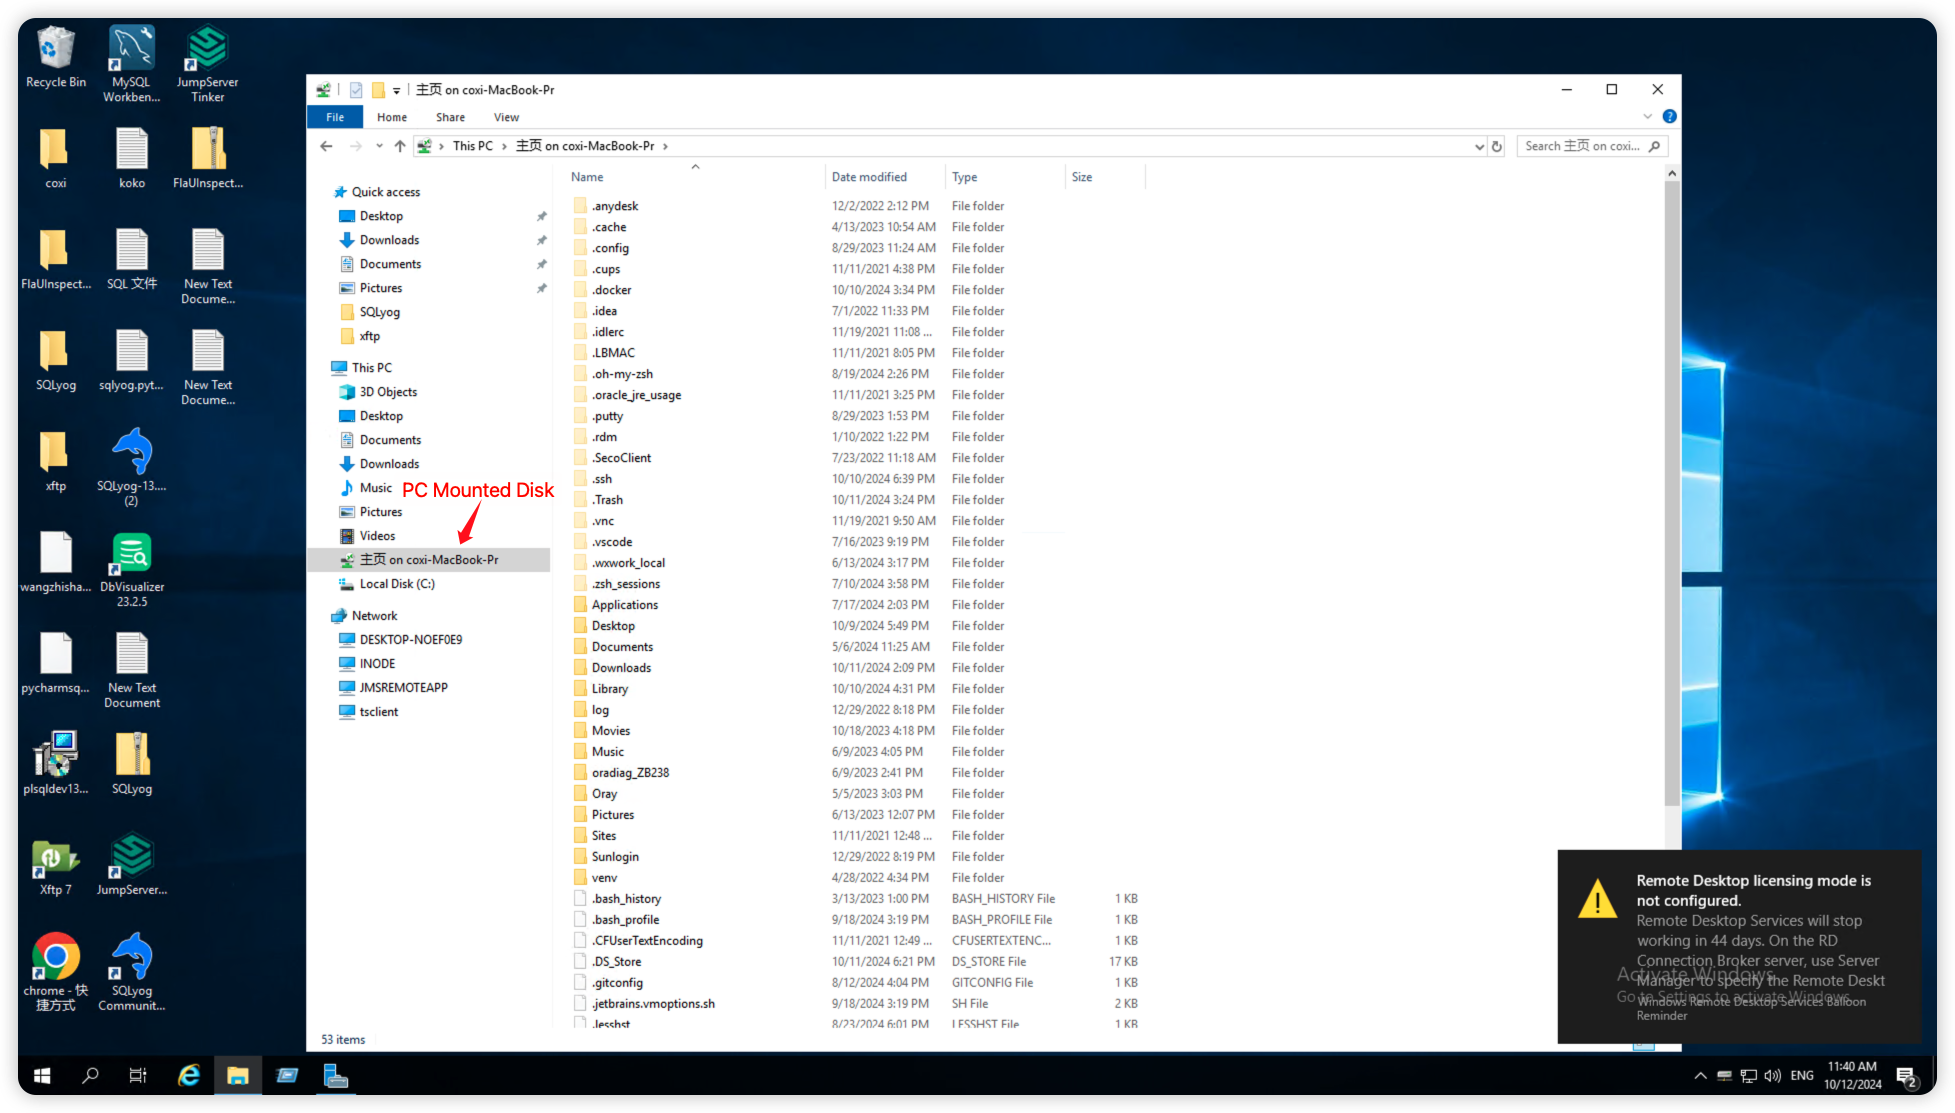Select the koko text file icon
The image size is (1955, 1113).
tap(132, 158)
